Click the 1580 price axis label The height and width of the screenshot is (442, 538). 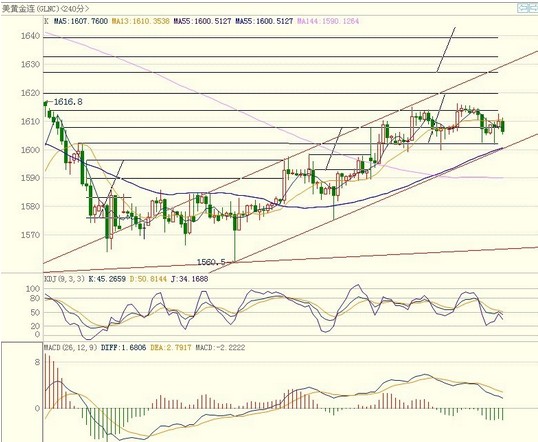pos(30,207)
